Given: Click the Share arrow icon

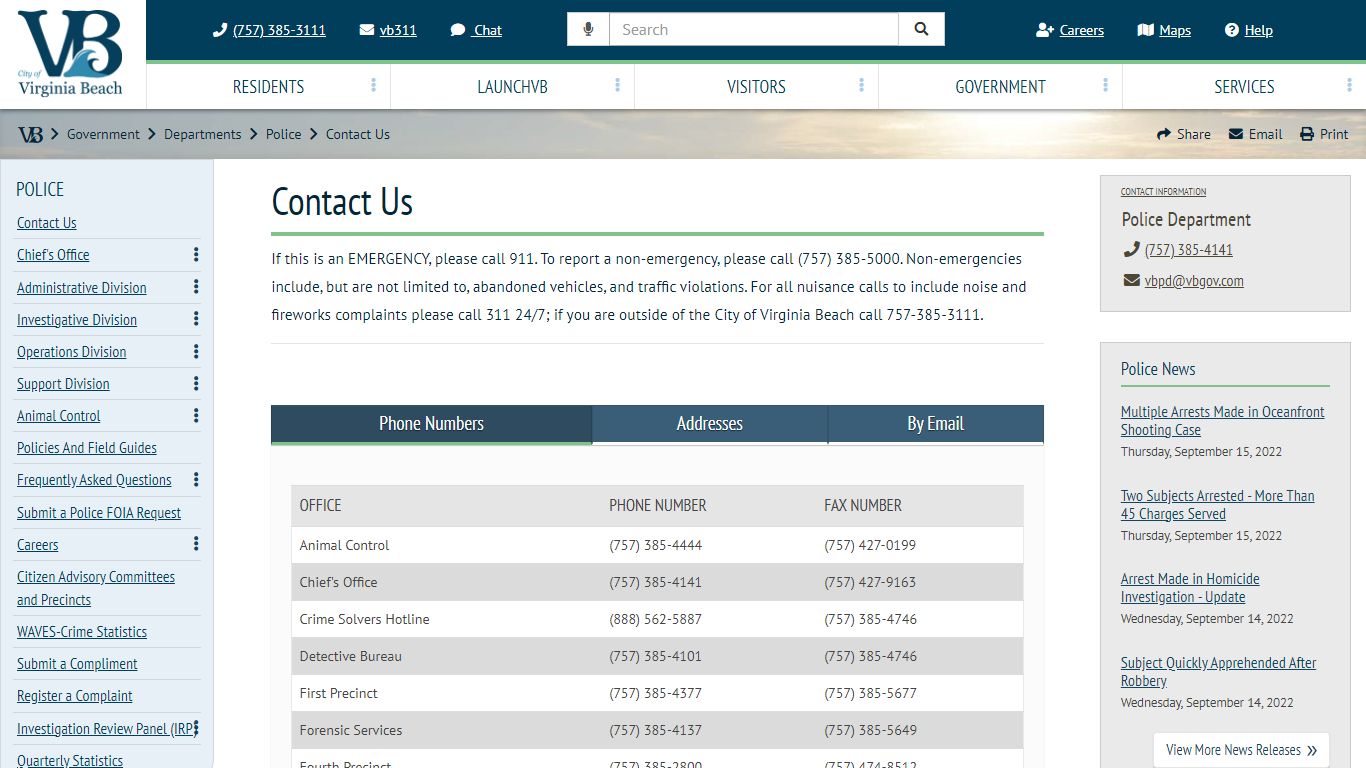Looking at the screenshot, I should coord(1164,134).
